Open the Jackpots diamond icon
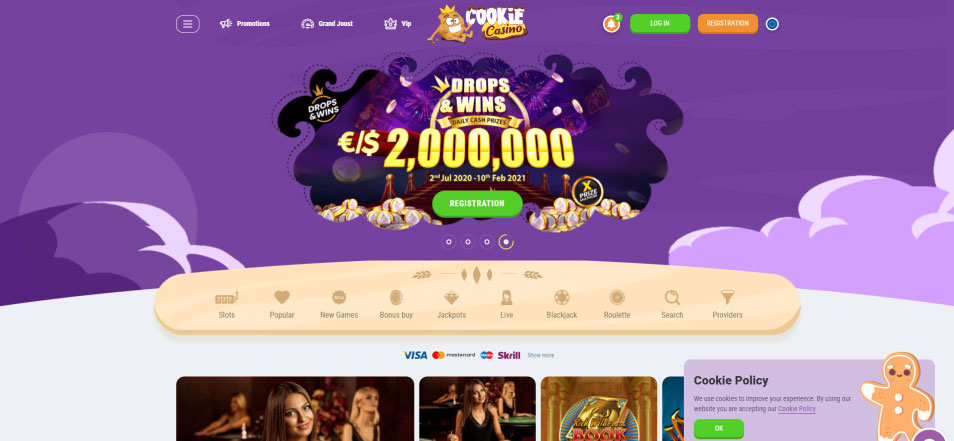 [451, 298]
